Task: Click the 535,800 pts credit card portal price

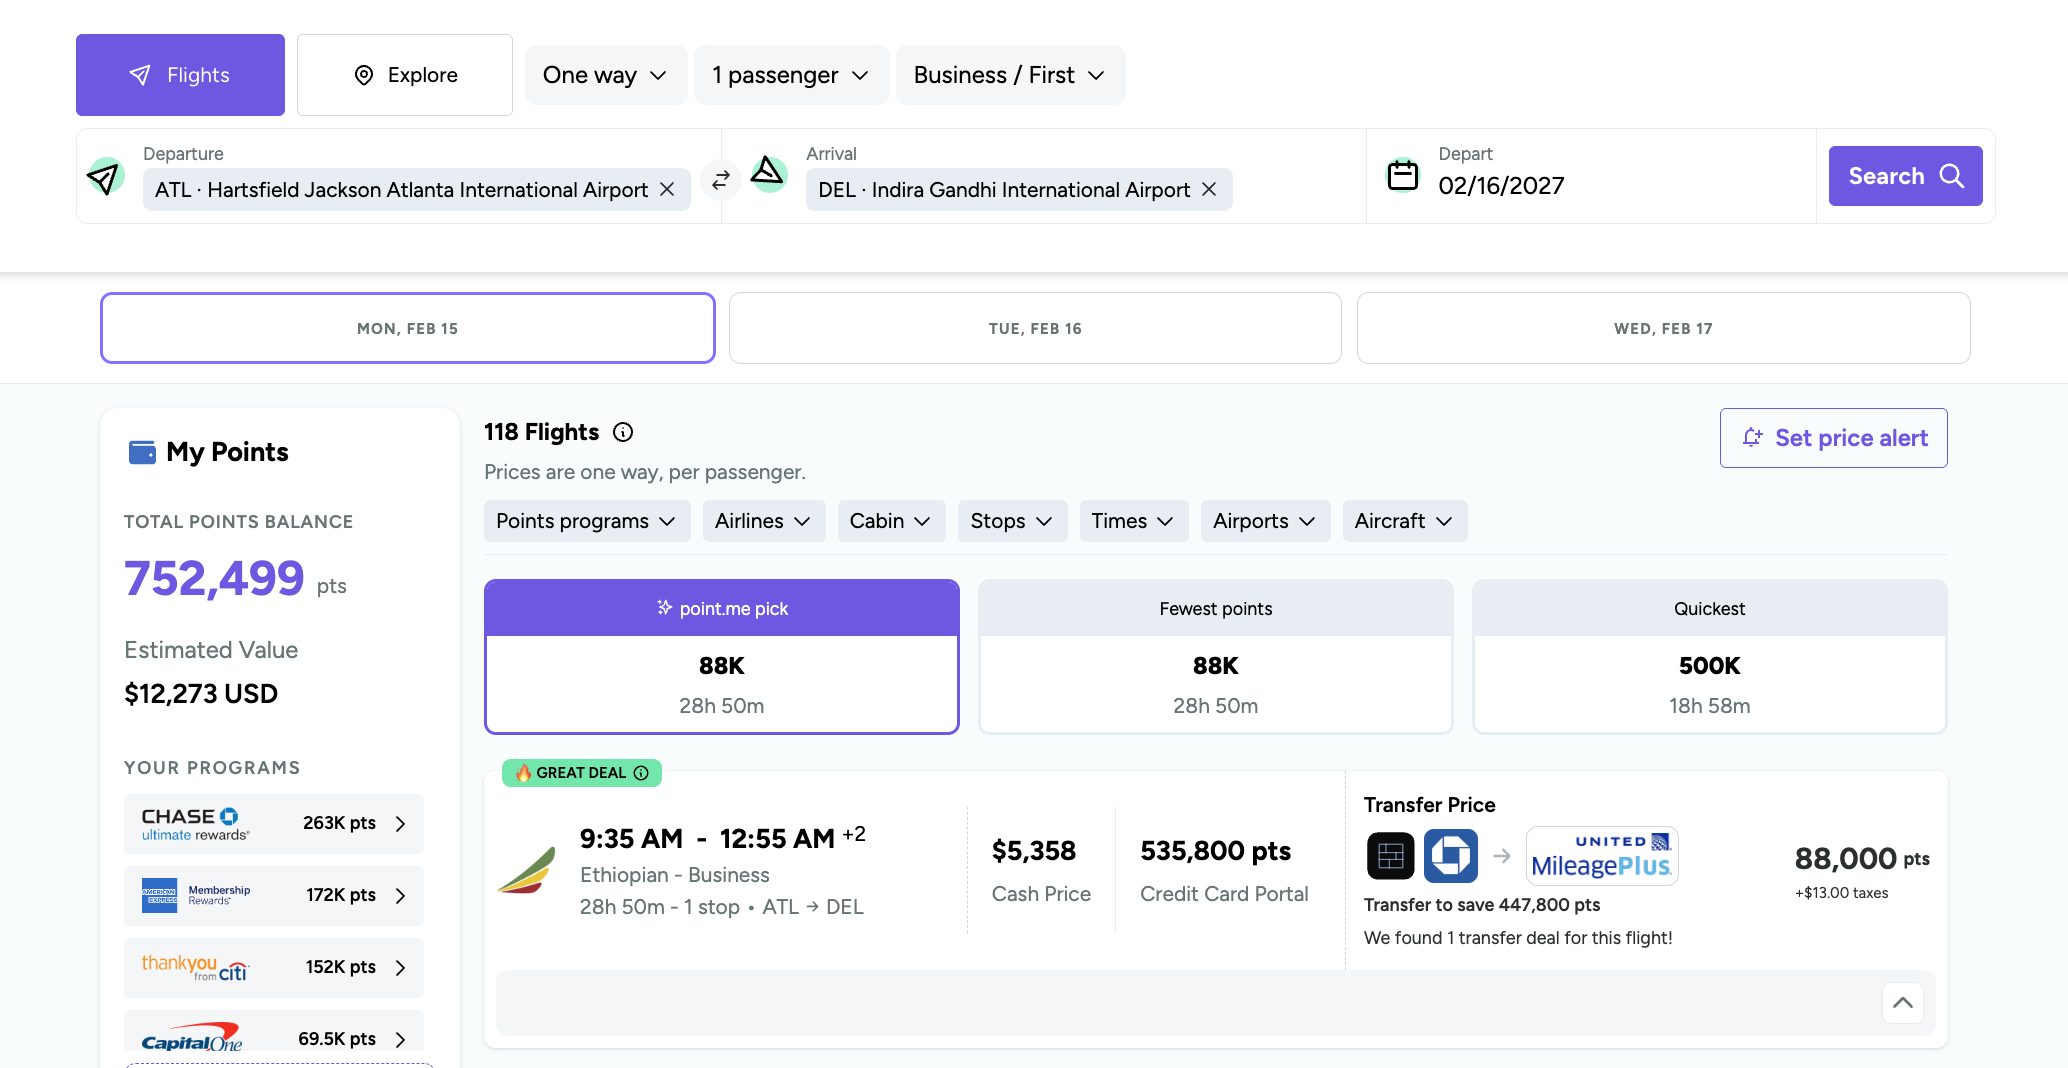Action: pos(1216,851)
